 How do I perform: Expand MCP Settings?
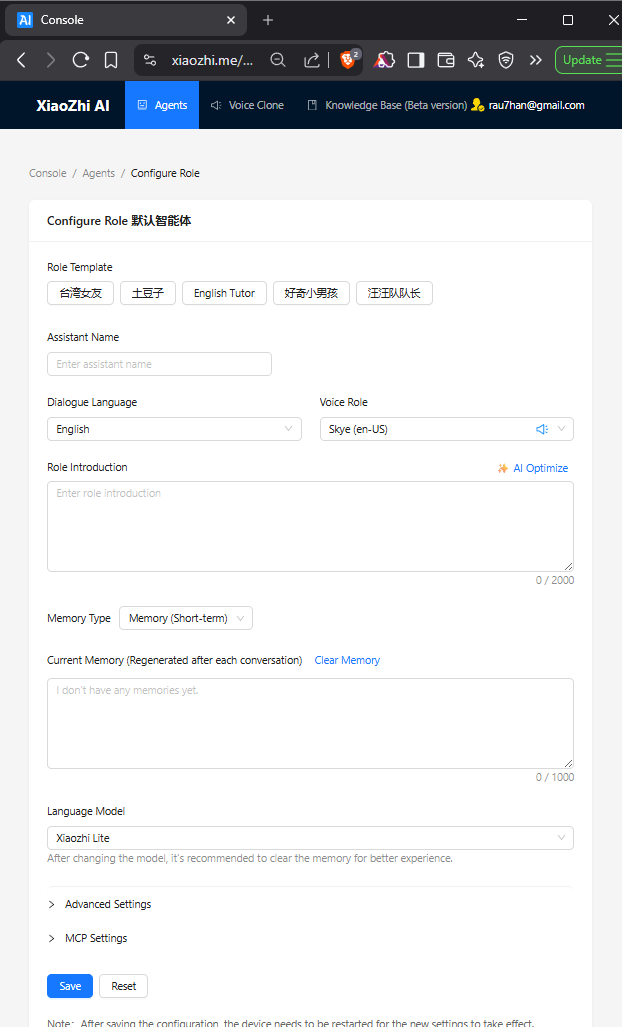[88, 938]
